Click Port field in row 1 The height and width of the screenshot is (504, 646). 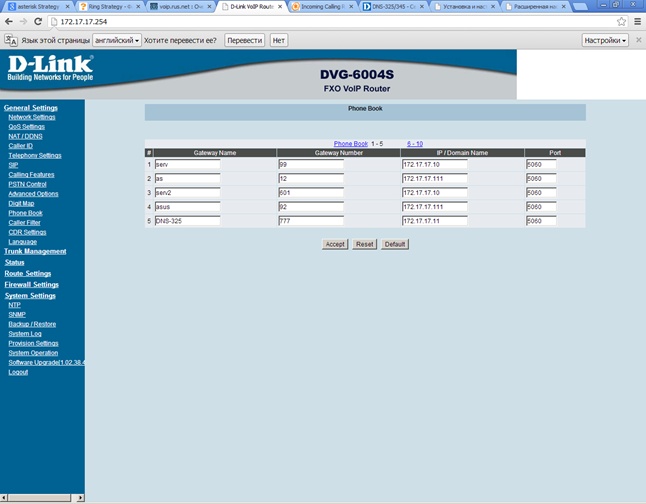coord(541,164)
